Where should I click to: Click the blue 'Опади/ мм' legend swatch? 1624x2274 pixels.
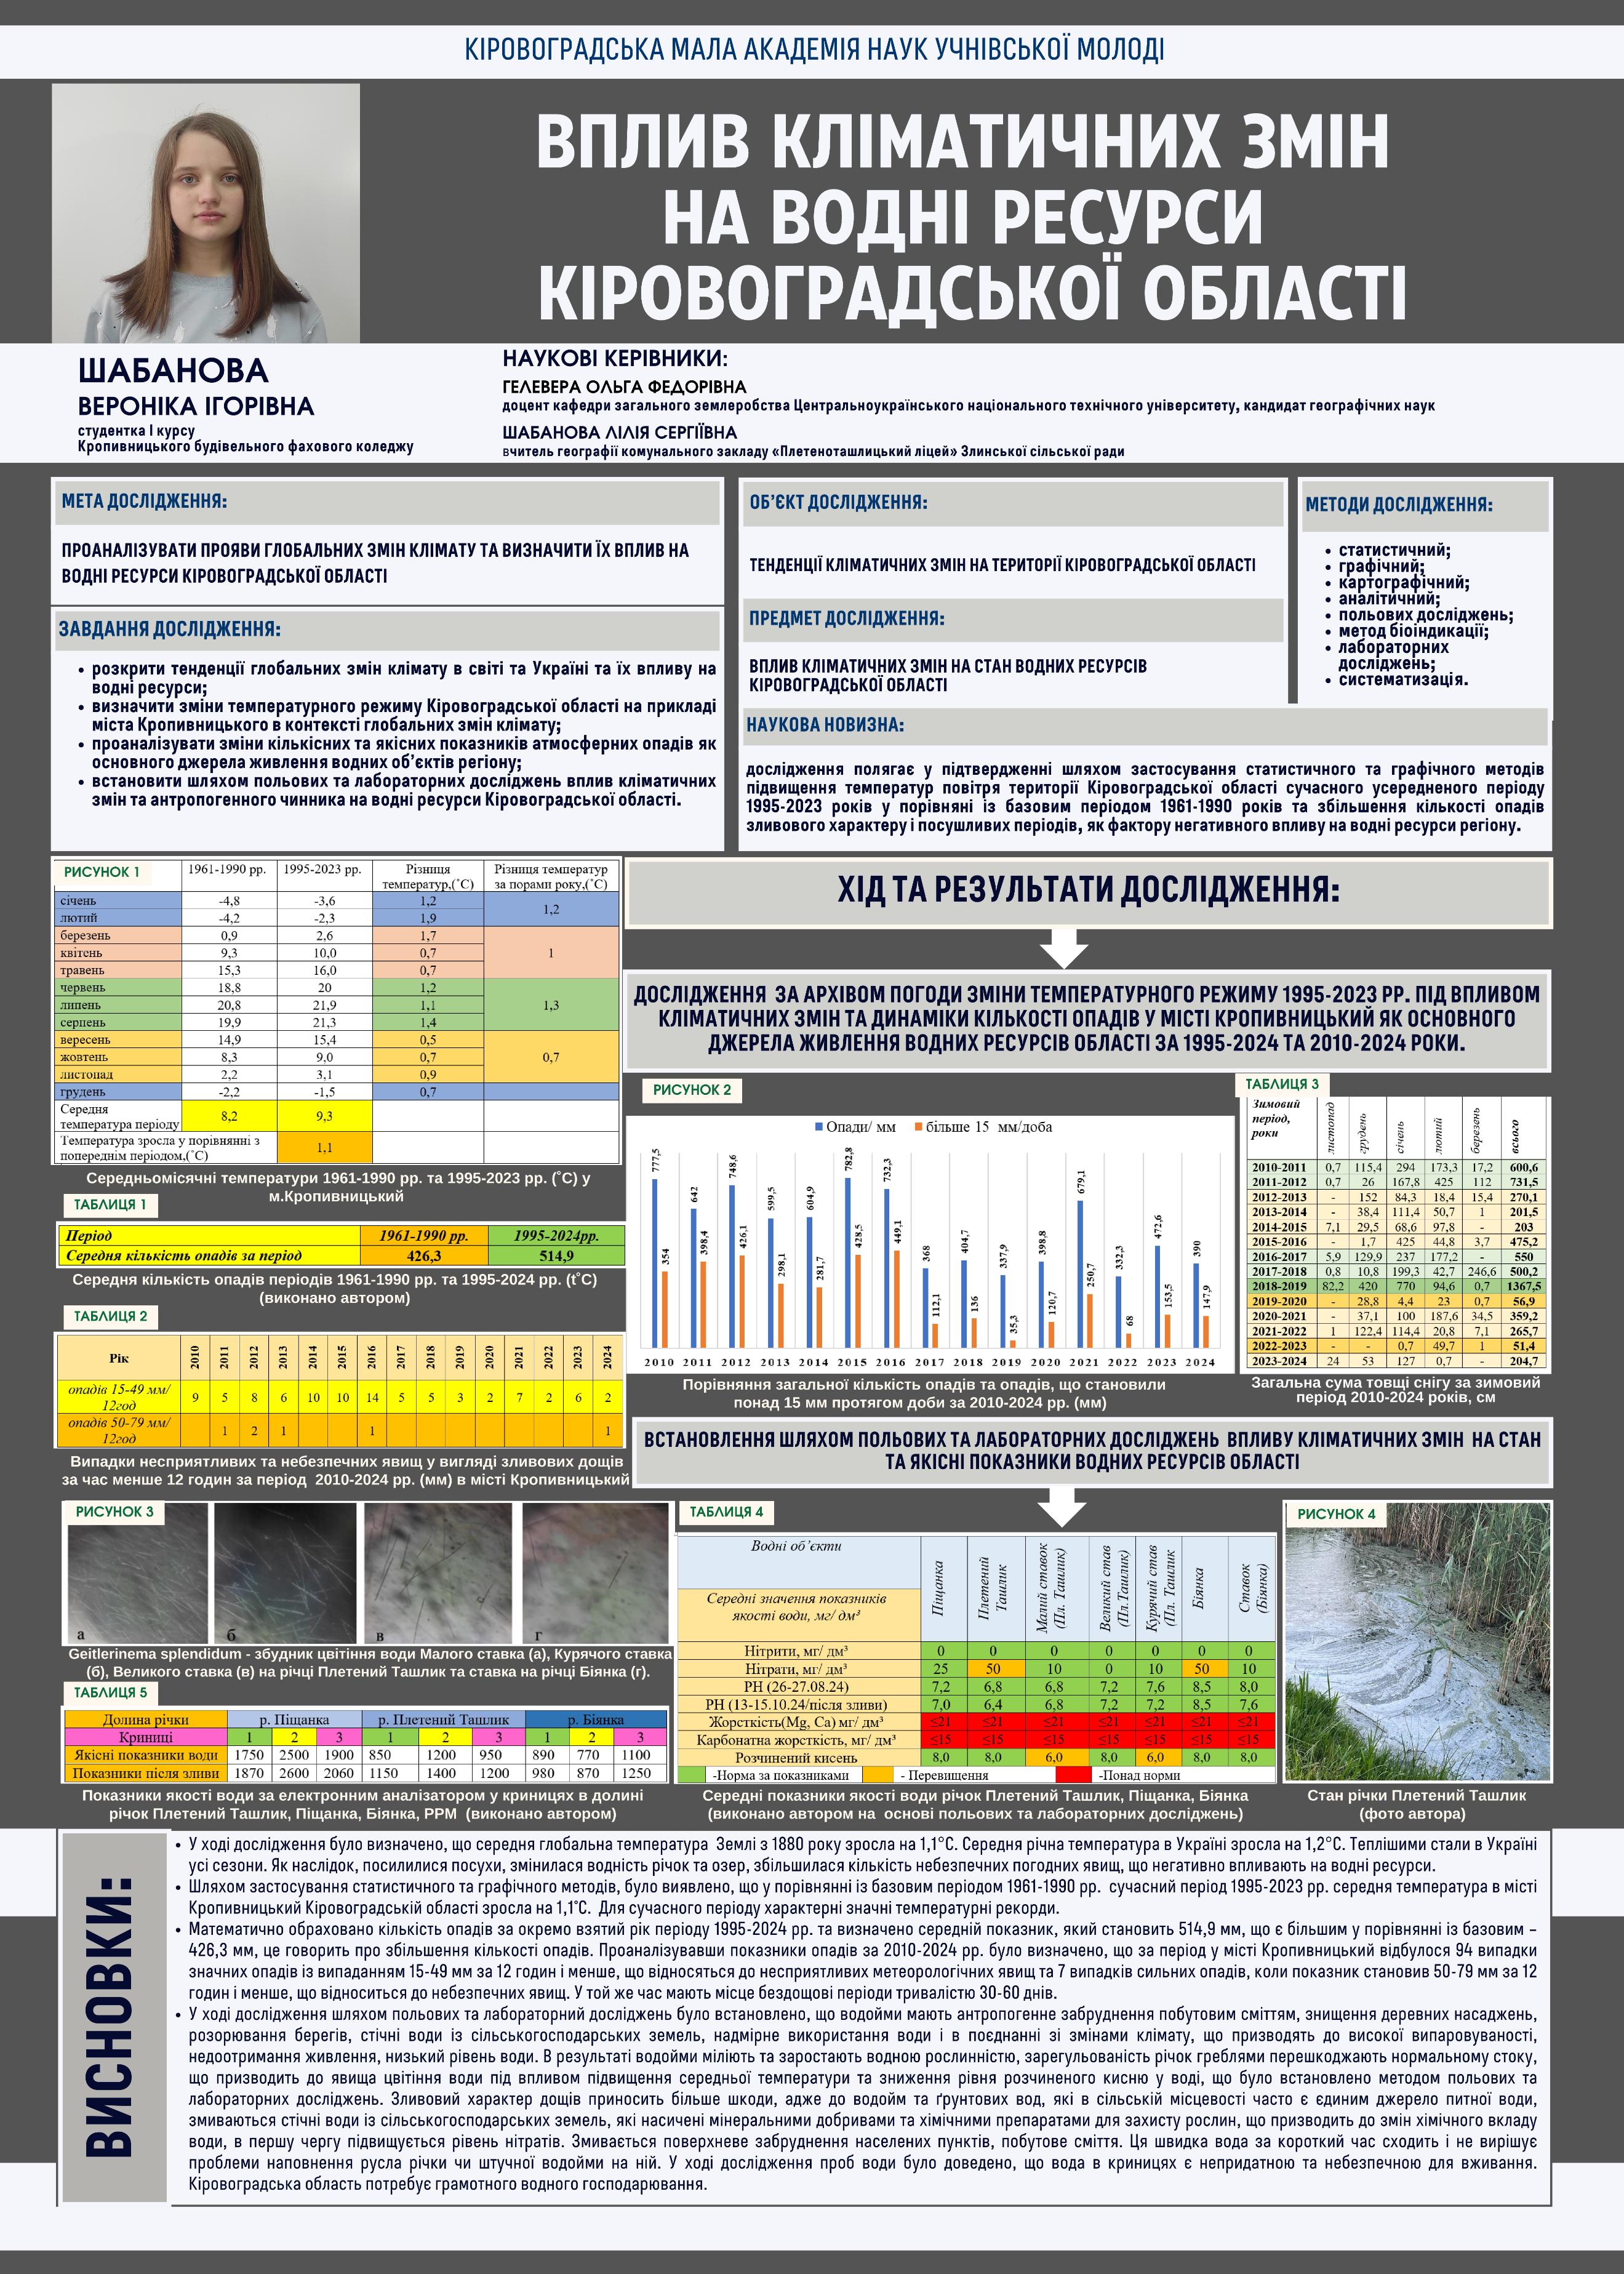pos(819,1127)
